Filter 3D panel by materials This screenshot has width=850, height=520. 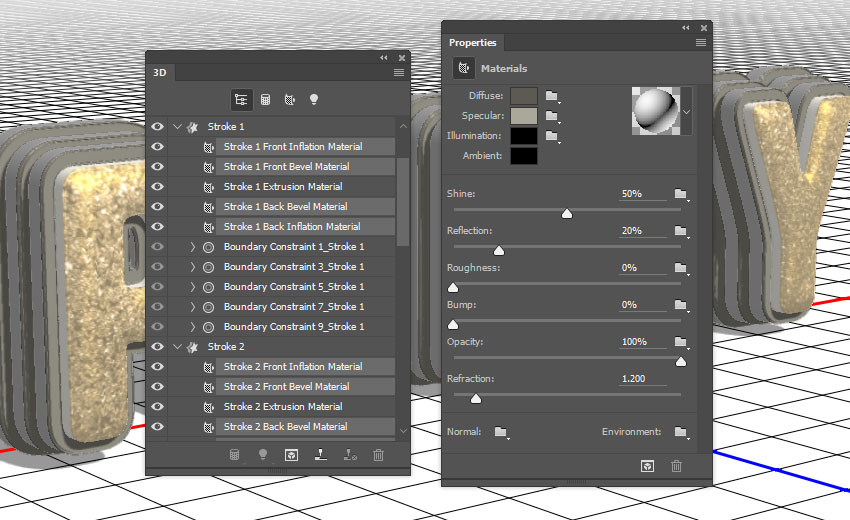point(290,100)
